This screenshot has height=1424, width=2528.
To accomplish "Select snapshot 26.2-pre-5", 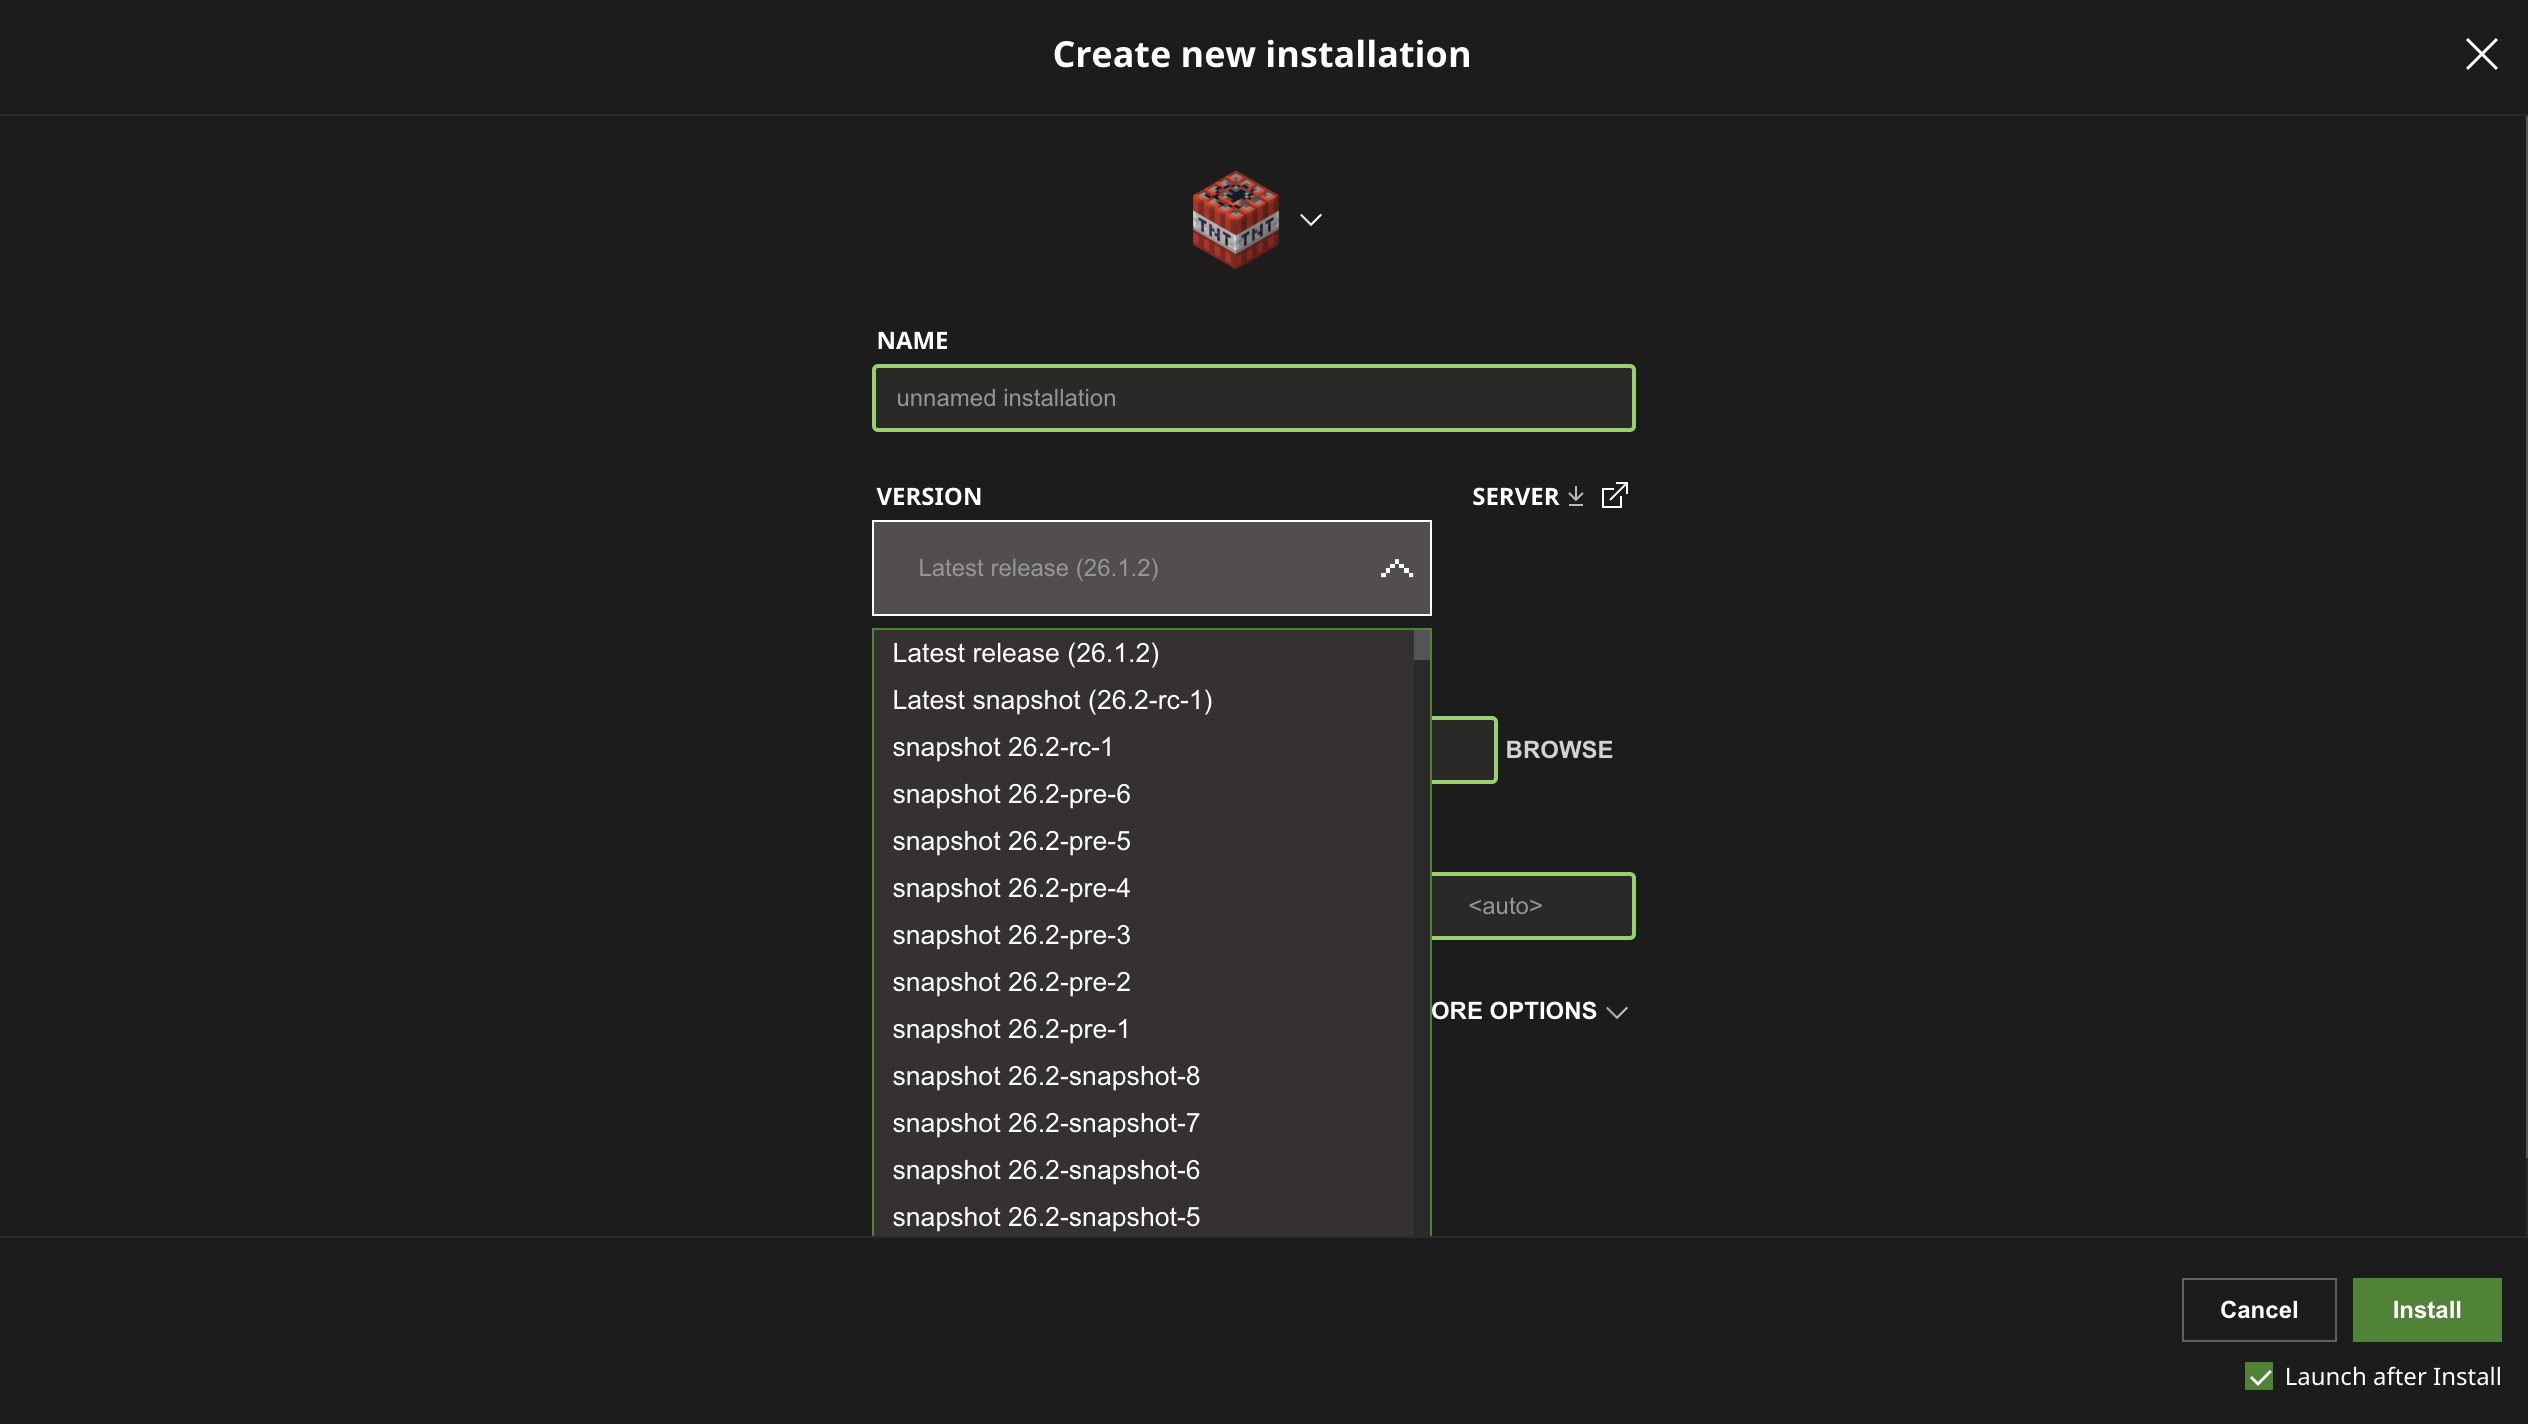I will click(1144, 841).
